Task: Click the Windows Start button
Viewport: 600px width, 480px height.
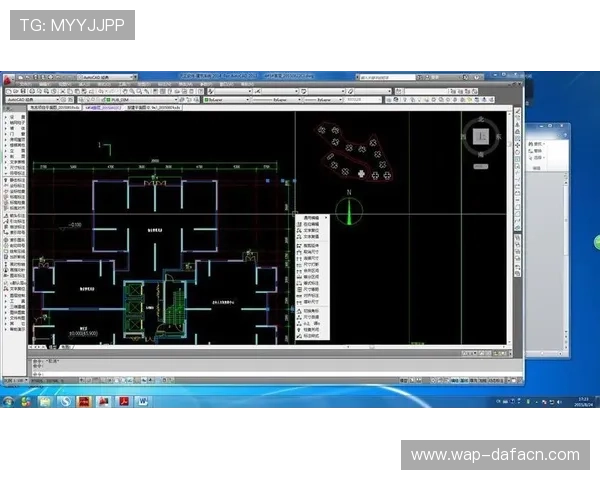Action: coord(9,402)
